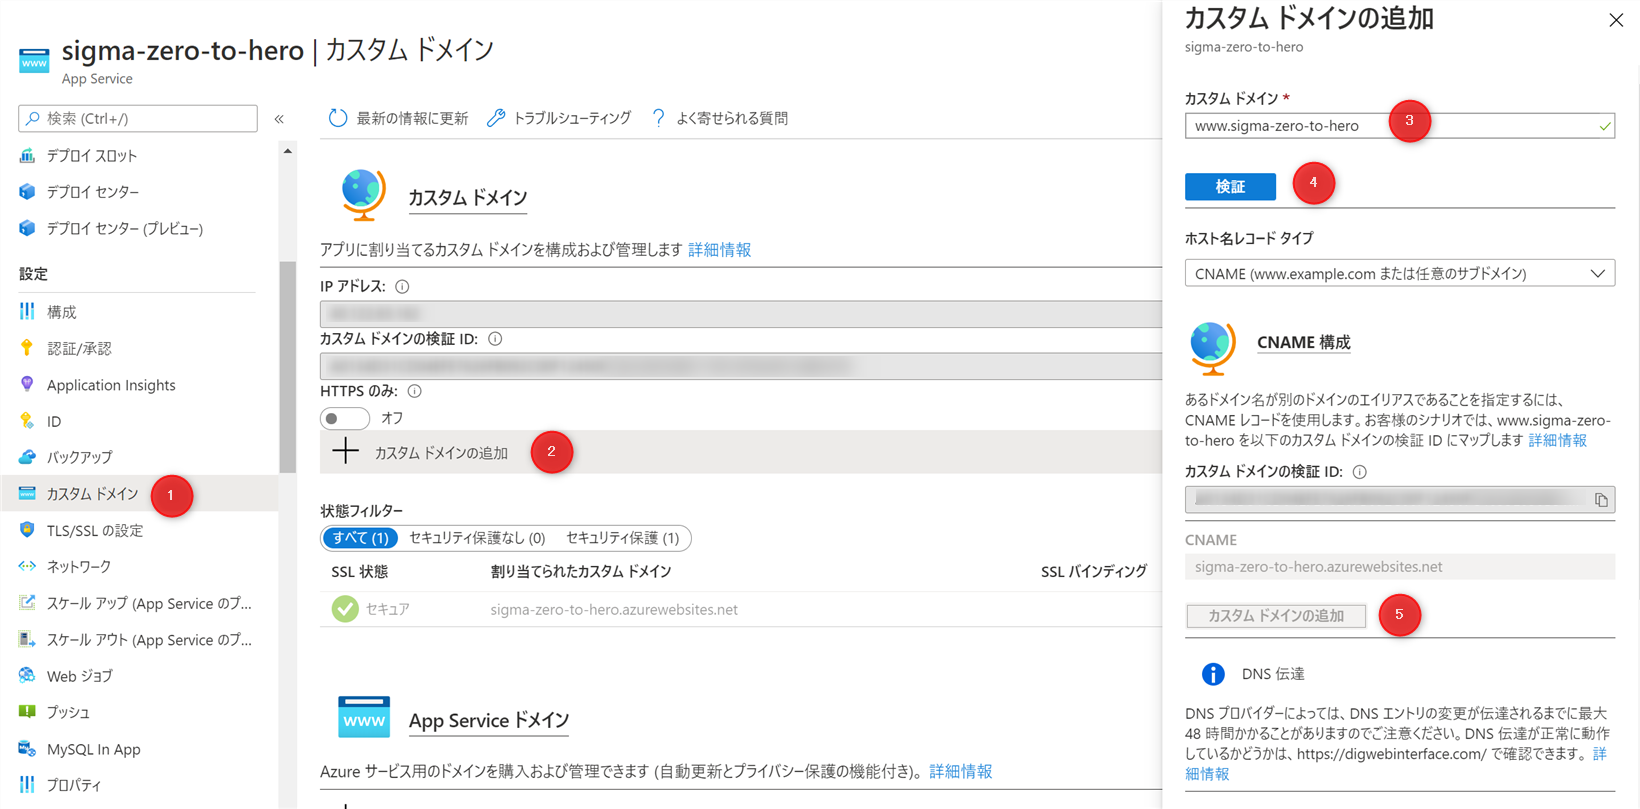Click the 認証/承認 key icon

click(27, 348)
